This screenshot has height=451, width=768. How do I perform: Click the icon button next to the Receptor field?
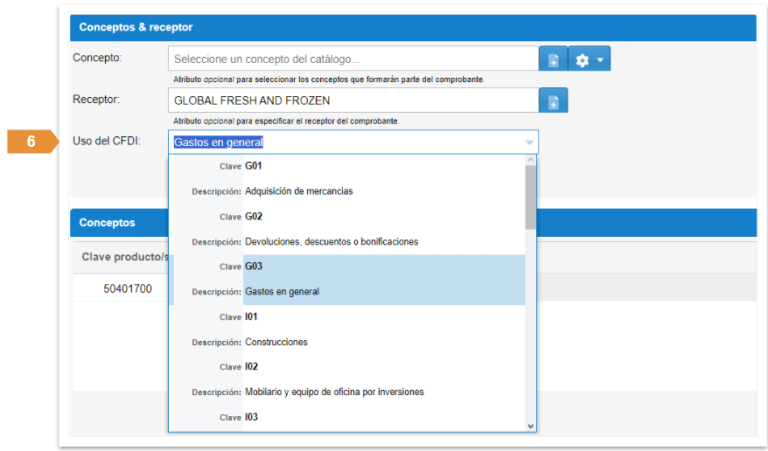coord(553,101)
